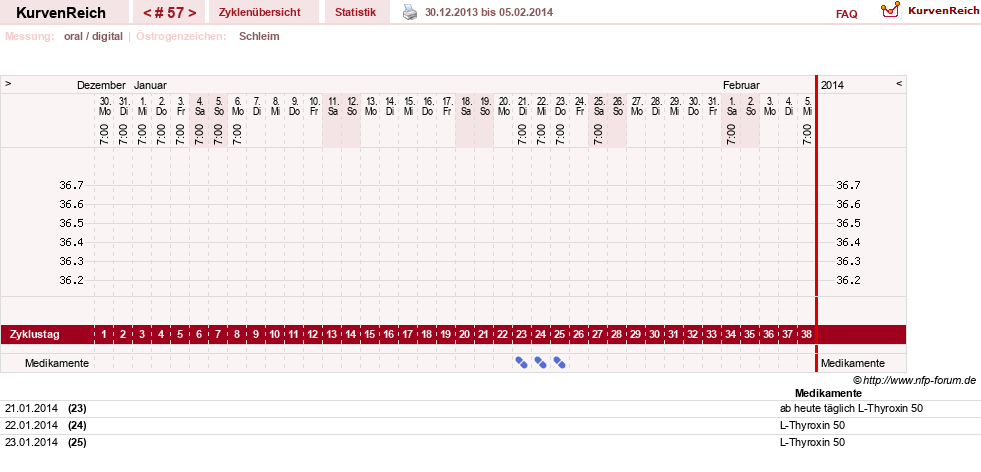Click the 'Dezember' month label
The height and width of the screenshot is (472, 981).
(x=101, y=85)
